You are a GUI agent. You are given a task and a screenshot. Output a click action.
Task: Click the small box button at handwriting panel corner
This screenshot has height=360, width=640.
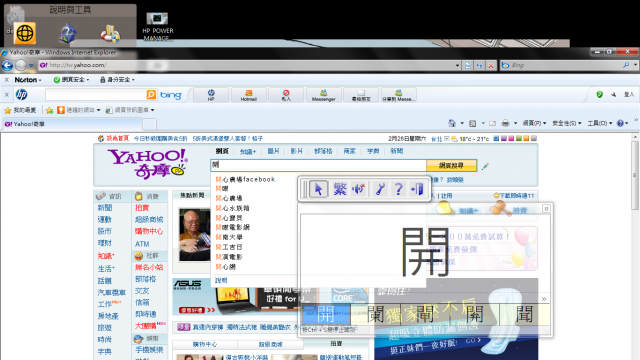546,209
